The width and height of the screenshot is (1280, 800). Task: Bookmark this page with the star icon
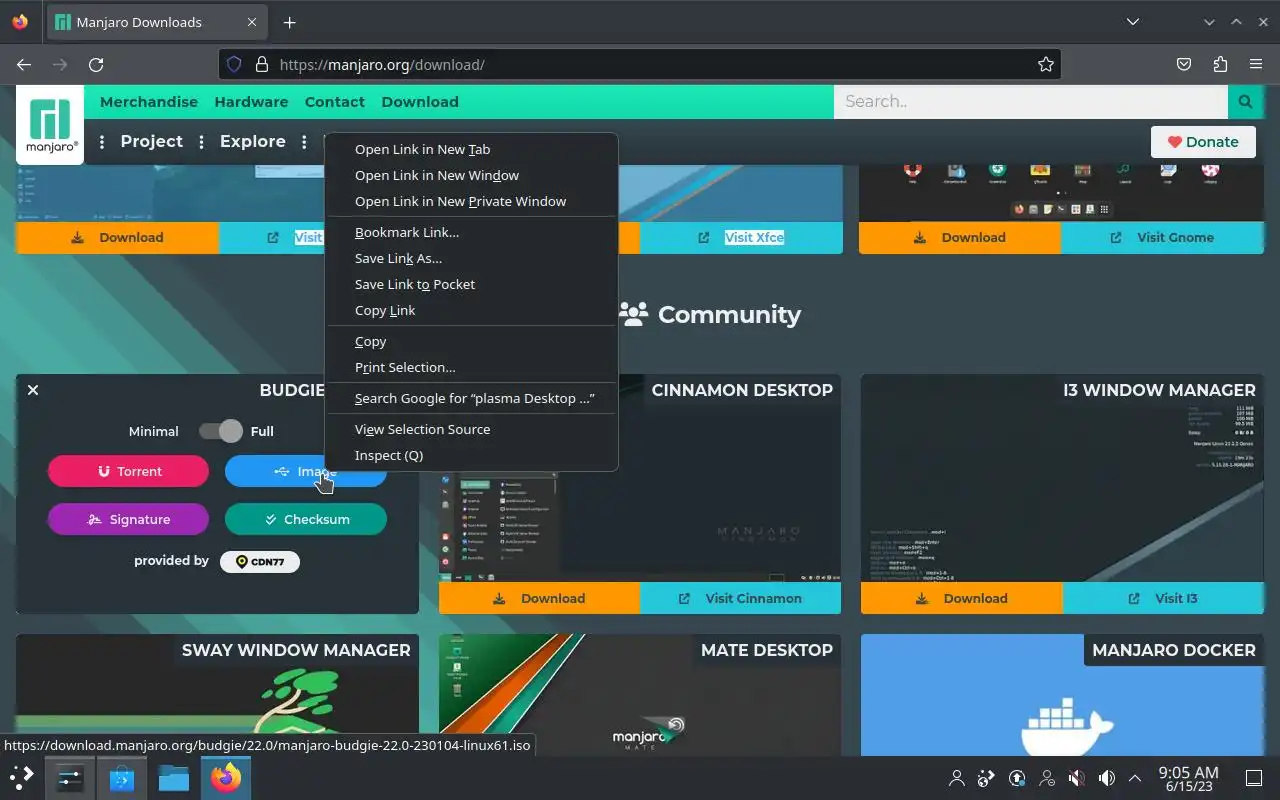click(x=1046, y=64)
